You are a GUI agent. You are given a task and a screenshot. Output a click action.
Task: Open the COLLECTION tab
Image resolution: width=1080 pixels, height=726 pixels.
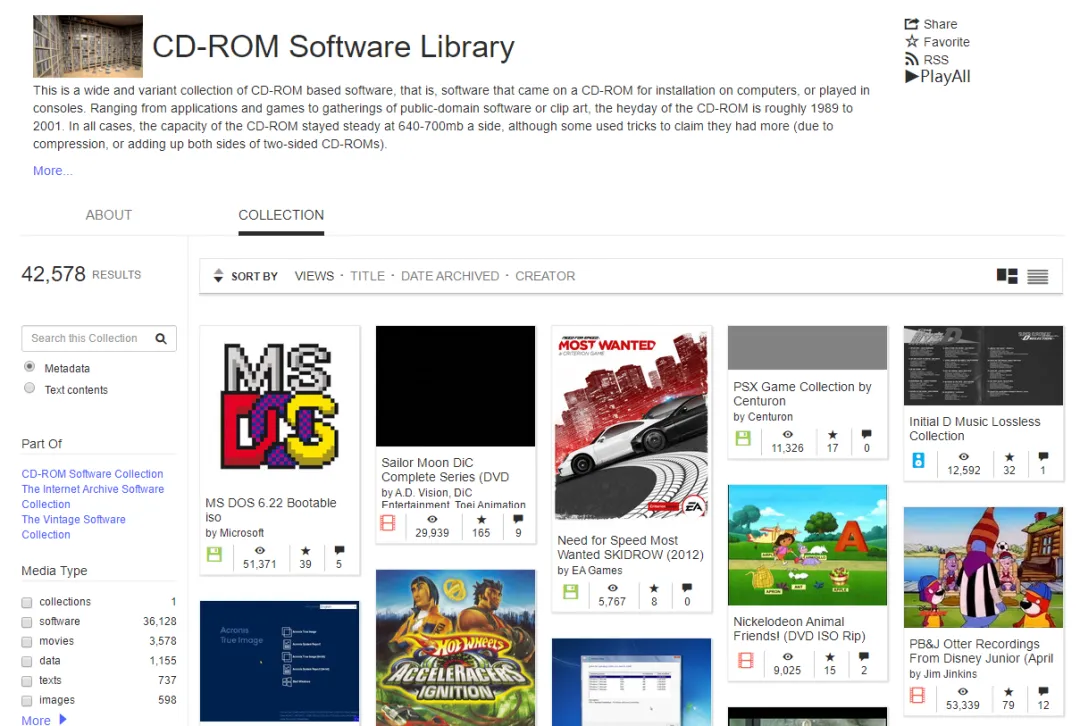[x=281, y=215]
